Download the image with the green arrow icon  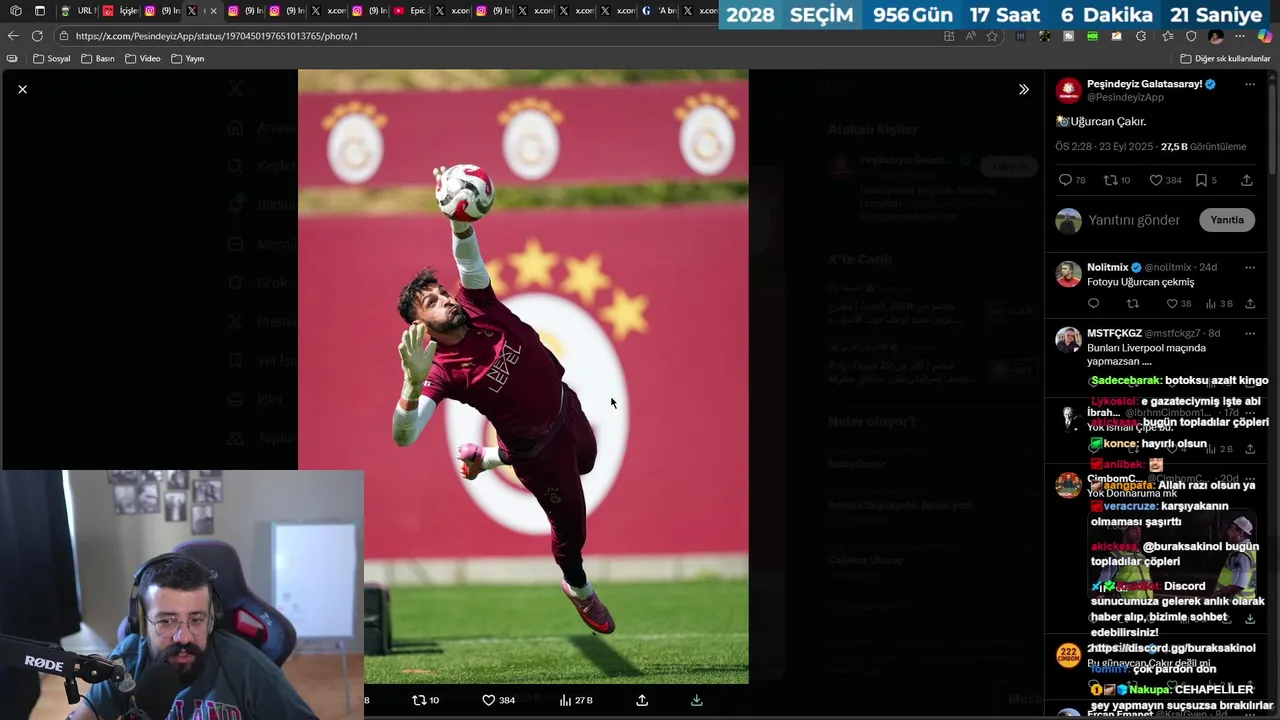tap(697, 700)
